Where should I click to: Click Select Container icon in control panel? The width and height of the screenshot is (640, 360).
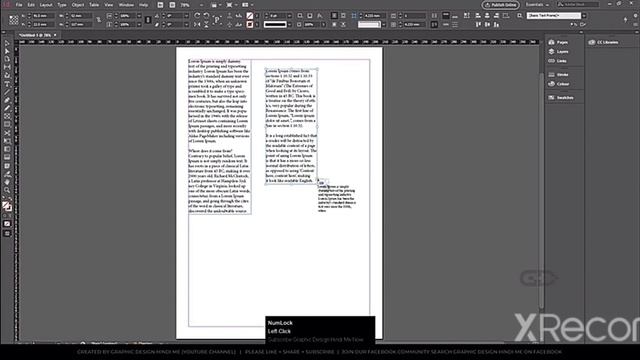click(x=229, y=16)
